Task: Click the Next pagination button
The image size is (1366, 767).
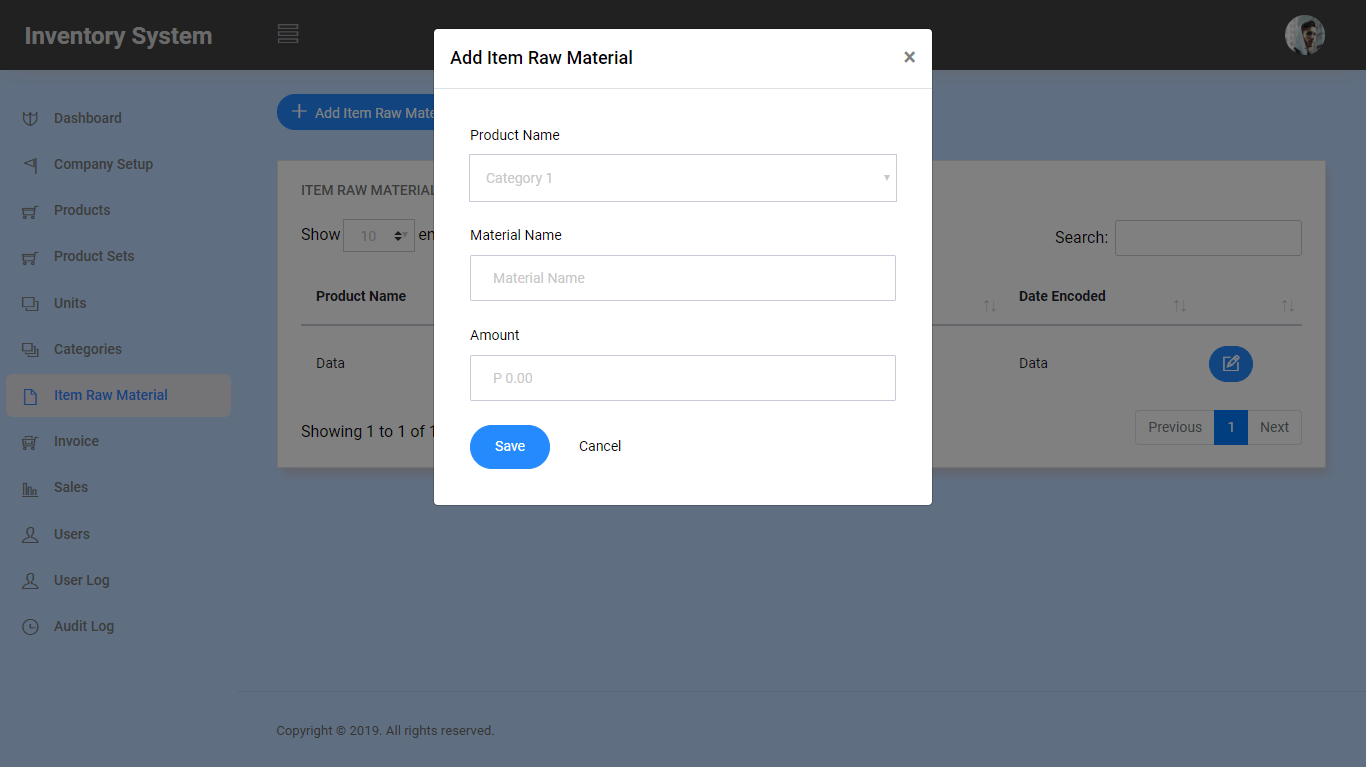Action: 1274,427
